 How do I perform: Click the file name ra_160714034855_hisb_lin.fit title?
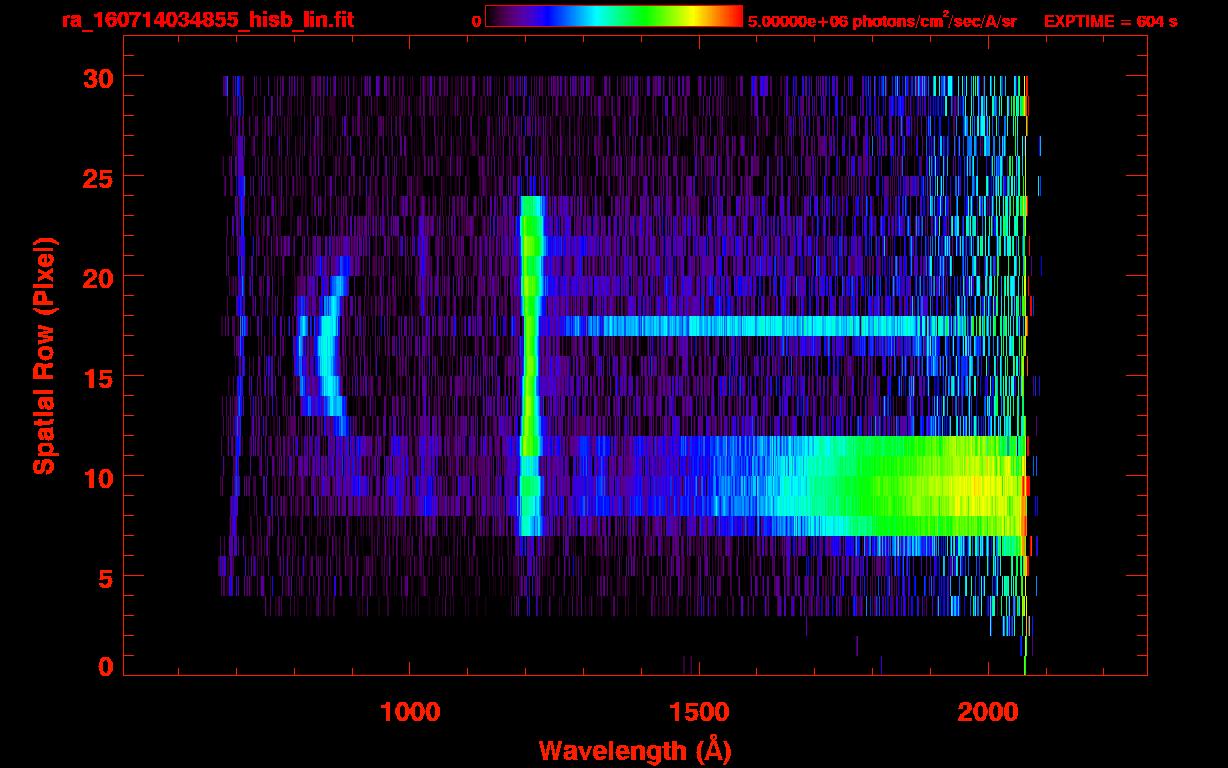point(206,21)
